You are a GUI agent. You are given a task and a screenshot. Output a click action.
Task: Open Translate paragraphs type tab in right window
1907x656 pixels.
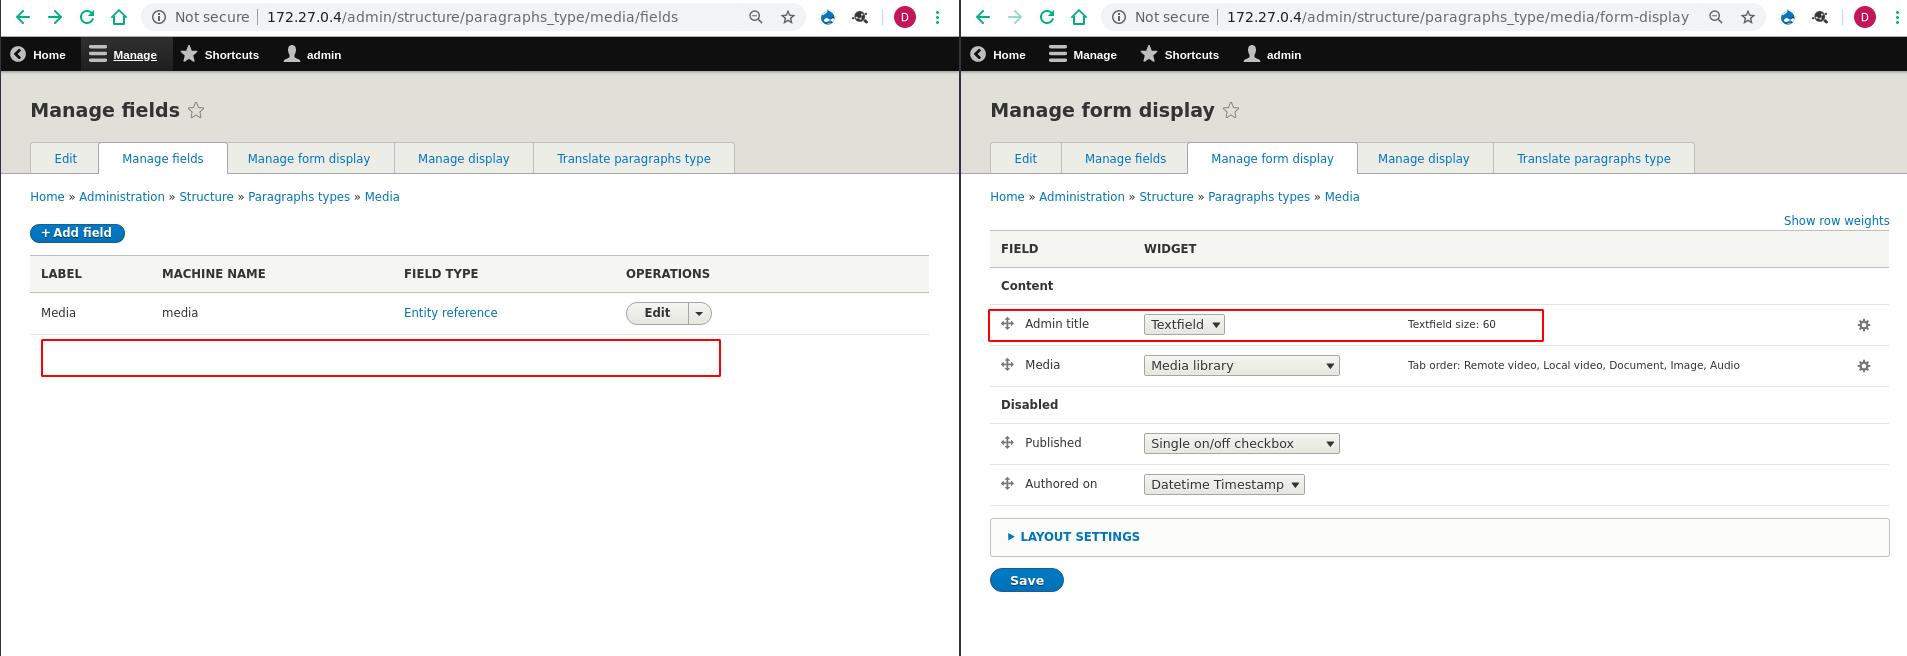[1593, 159]
